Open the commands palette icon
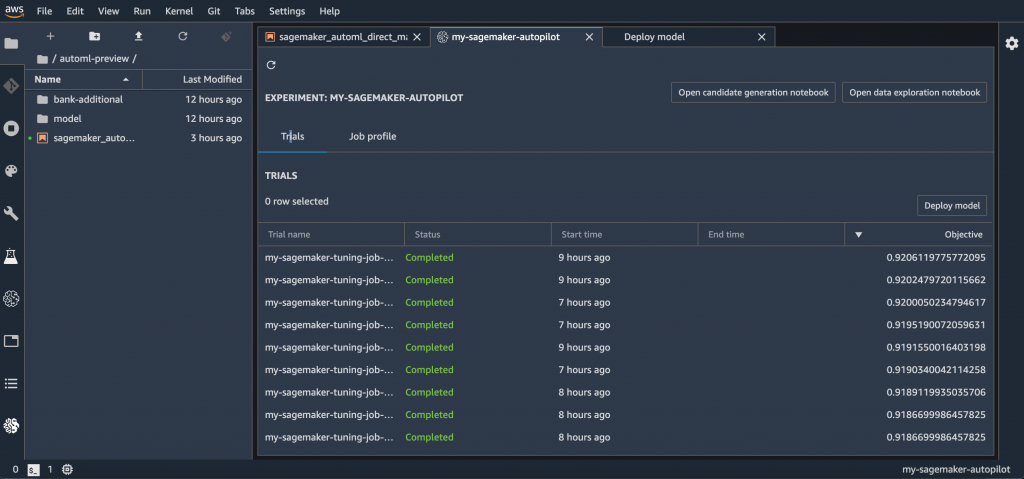 click(x=12, y=171)
